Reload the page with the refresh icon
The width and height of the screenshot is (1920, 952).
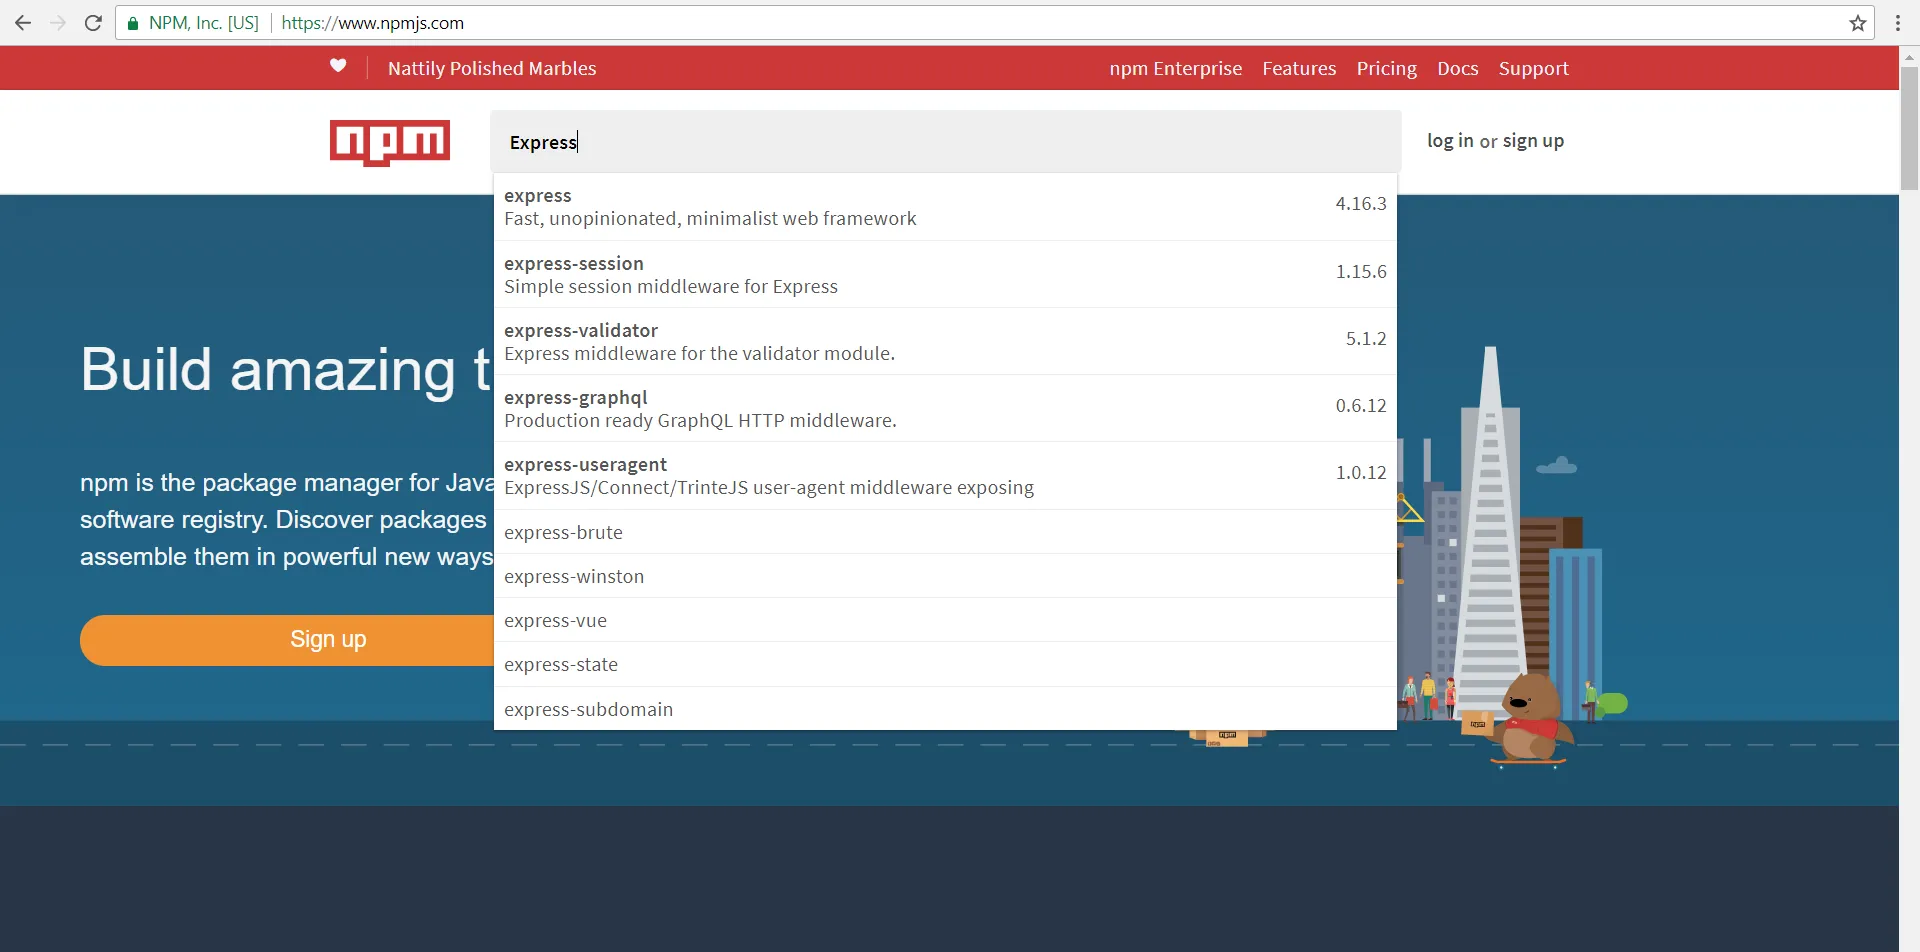tap(93, 23)
